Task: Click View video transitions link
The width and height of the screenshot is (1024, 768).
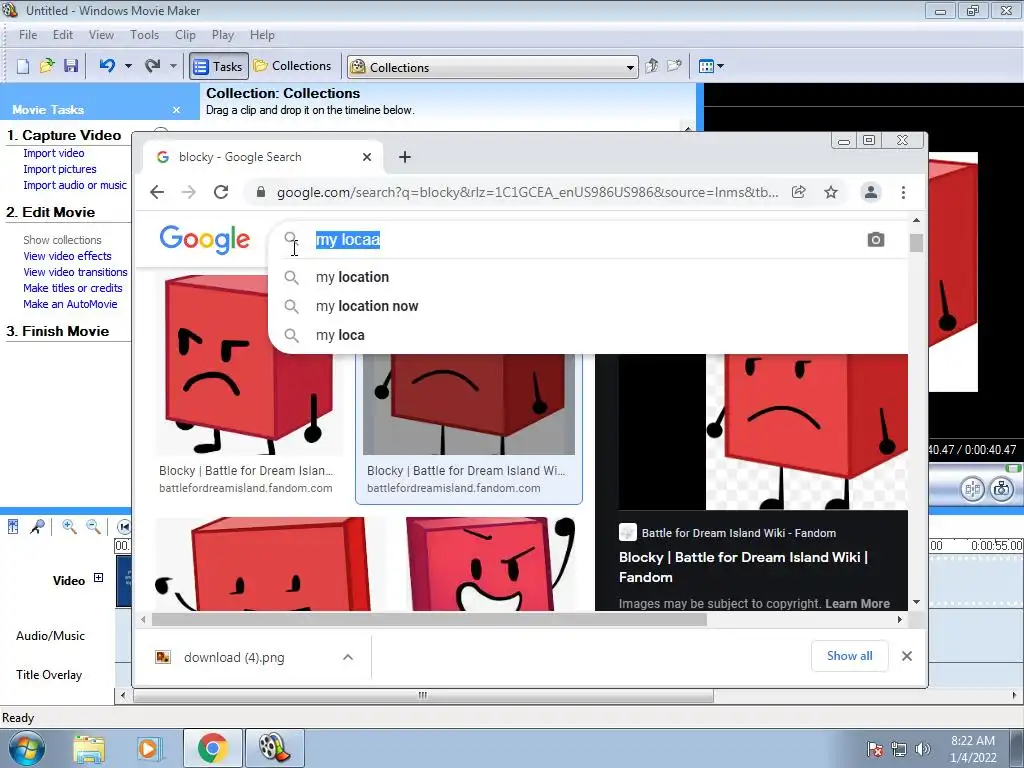Action: click(75, 272)
